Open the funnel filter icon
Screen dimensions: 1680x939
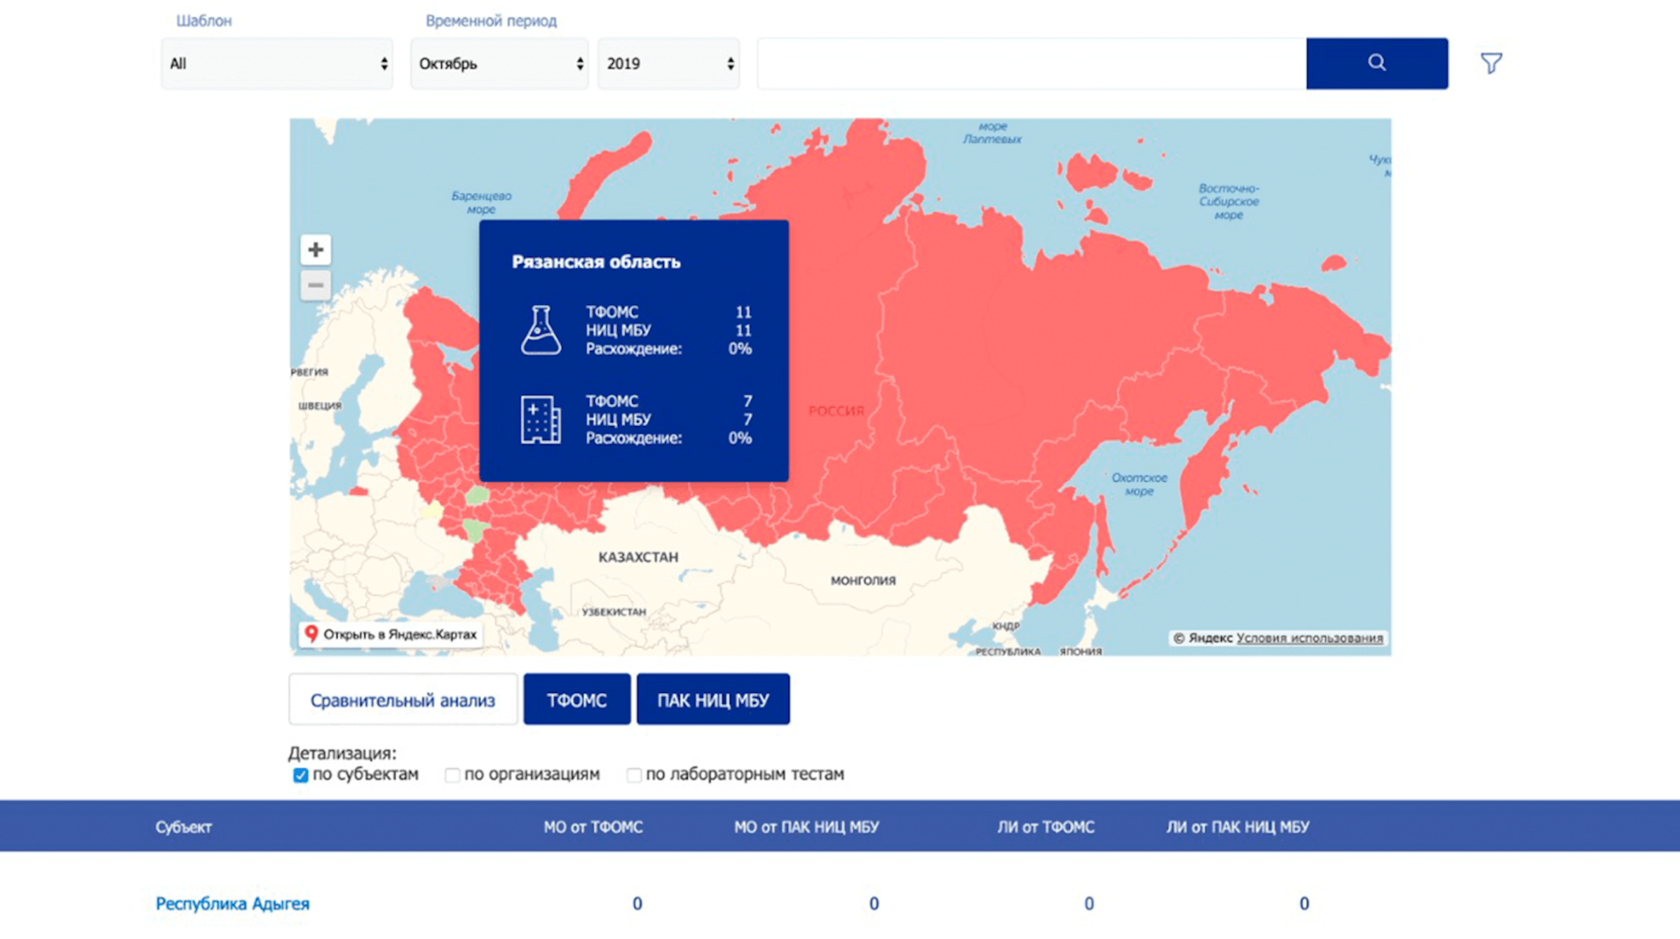click(1491, 63)
